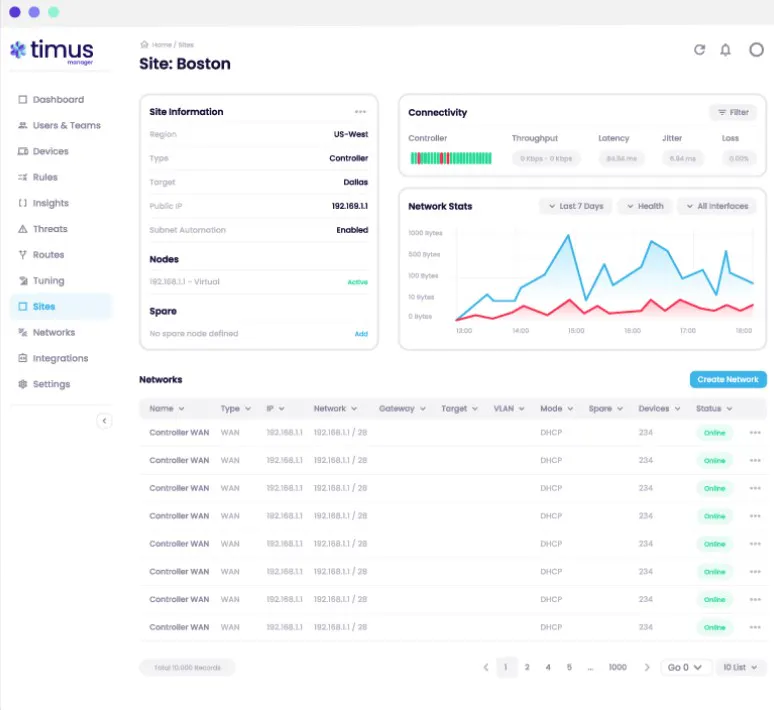Open notifications bell icon
774x710 pixels.
tap(725, 50)
